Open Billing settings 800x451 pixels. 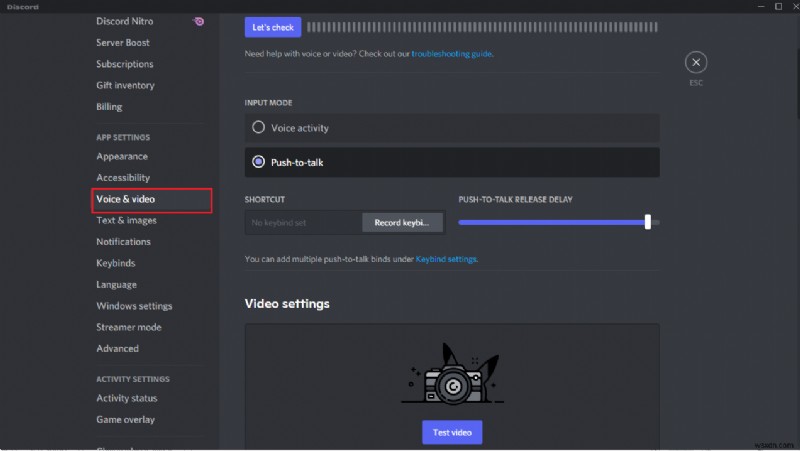[109, 107]
